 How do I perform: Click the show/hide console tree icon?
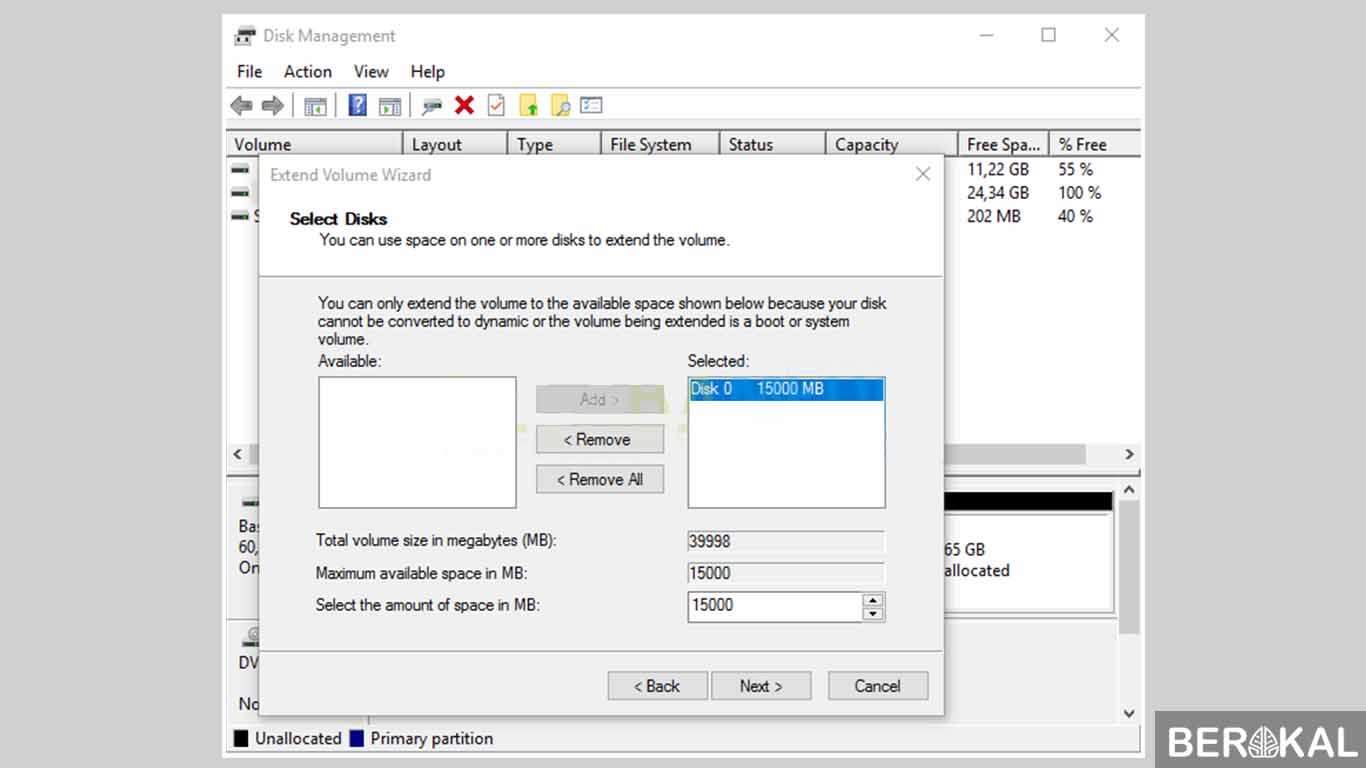[316, 106]
